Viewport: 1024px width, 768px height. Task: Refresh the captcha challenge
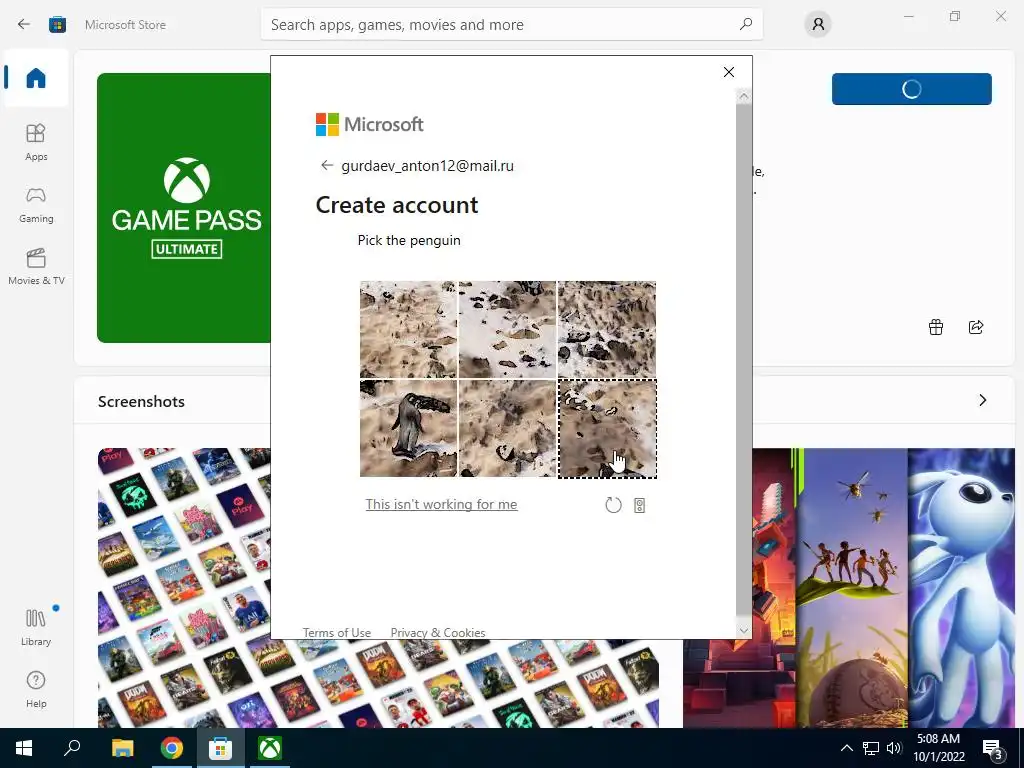coord(613,505)
